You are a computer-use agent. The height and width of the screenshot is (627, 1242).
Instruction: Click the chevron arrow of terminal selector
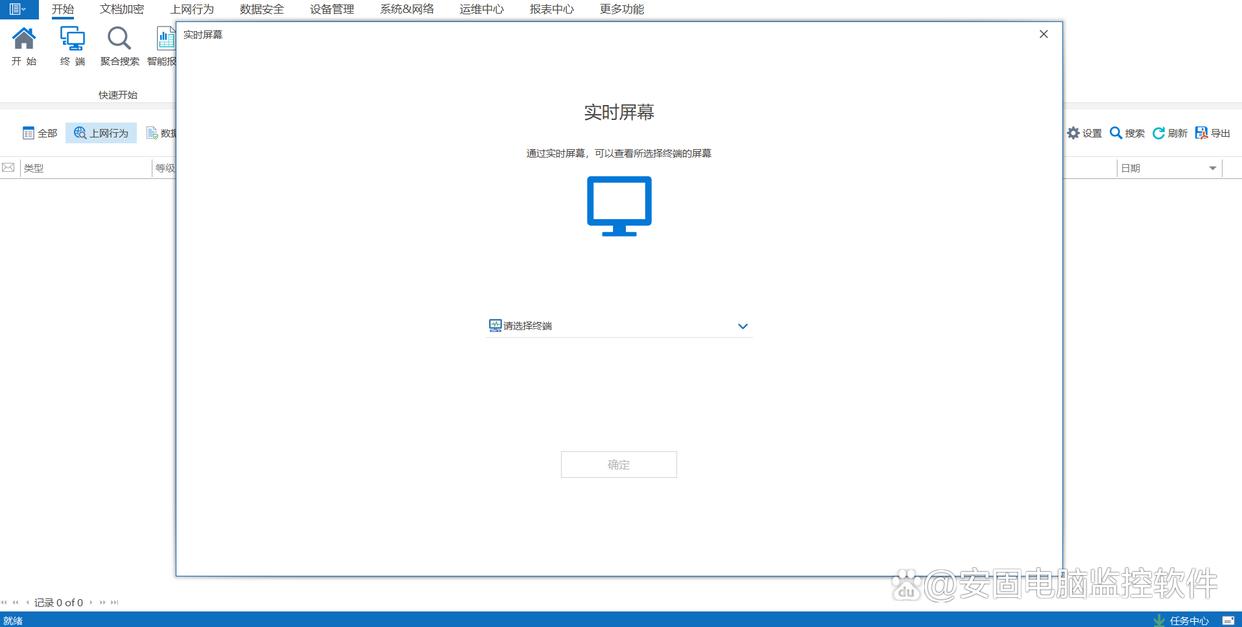(743, 326)
